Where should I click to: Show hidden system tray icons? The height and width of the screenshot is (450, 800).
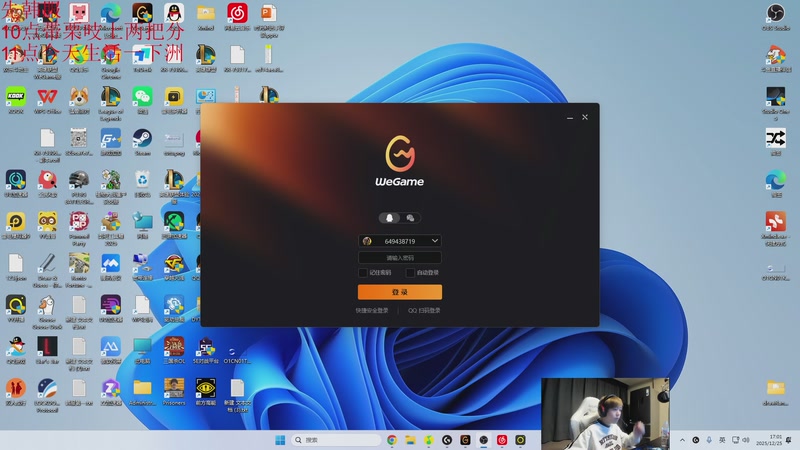pos(682,440)
